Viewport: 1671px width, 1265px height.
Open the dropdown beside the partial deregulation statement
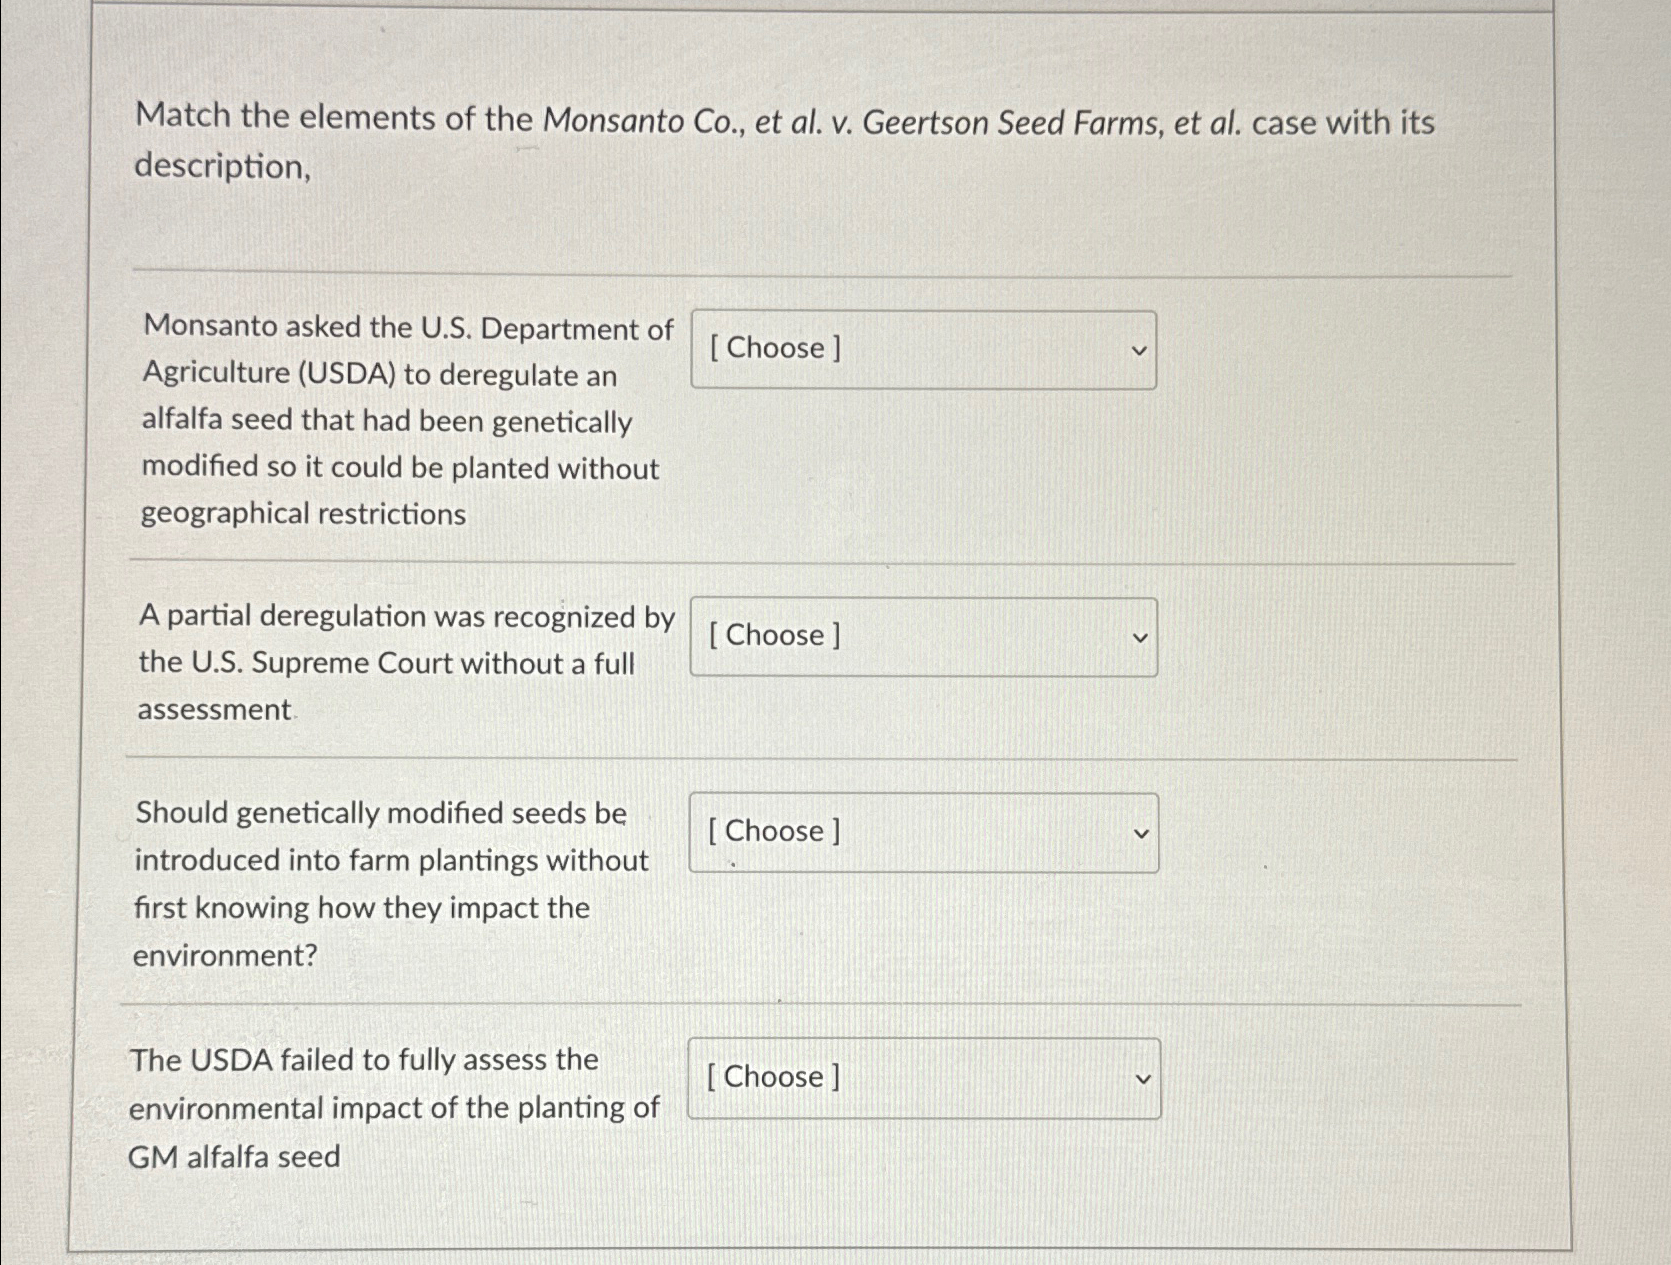pos(922,637)
